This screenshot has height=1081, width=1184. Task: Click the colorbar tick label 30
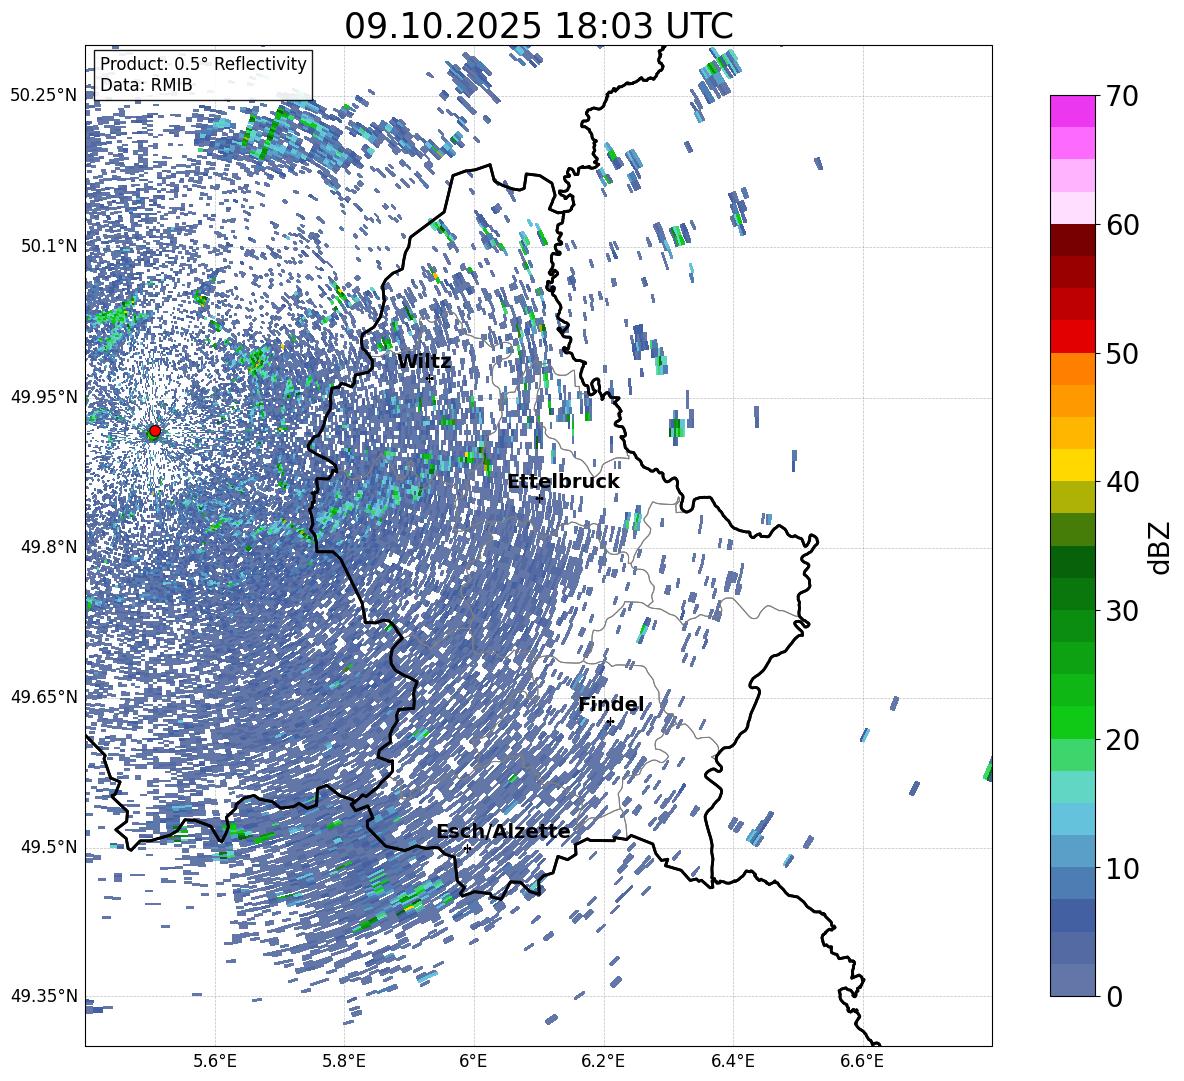[1122, 611]
